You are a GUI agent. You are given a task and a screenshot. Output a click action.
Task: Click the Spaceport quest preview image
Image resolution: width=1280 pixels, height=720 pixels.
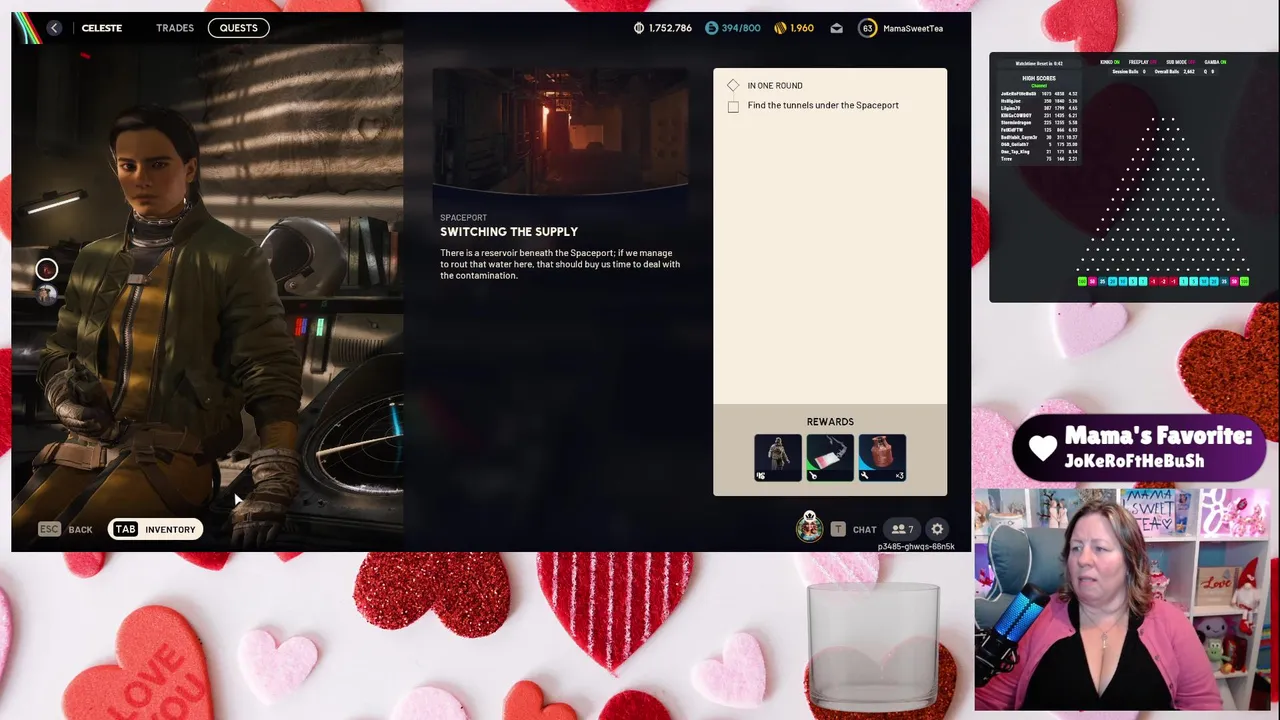click(560, 132)
